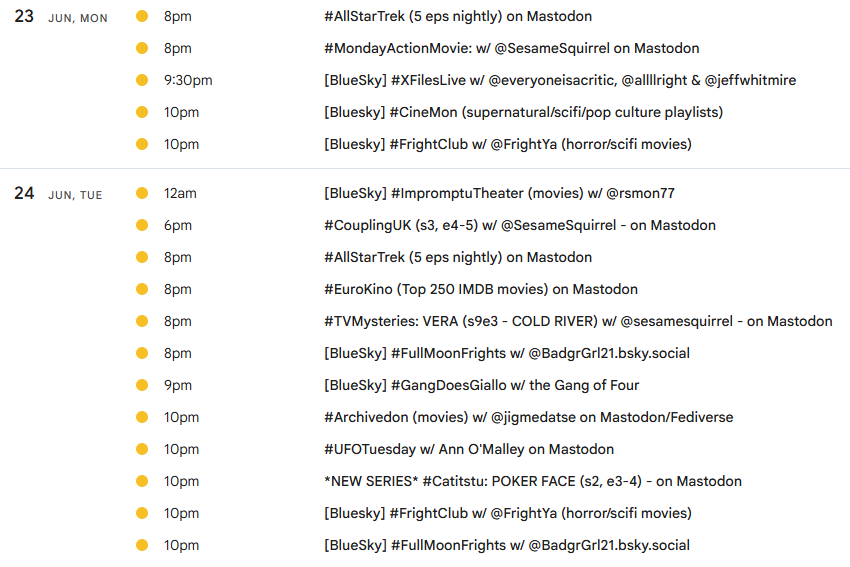This screenshot has height=567, width=850.
Task: Open Monday's 10pm #FrightClub horror/scifi event
Action: pos(508,144)
